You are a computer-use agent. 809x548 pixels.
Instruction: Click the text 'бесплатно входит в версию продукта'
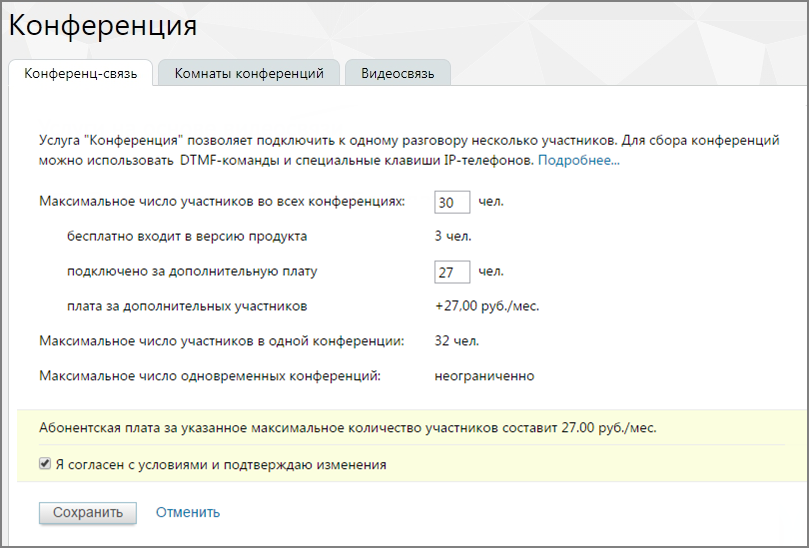point(187,236)
